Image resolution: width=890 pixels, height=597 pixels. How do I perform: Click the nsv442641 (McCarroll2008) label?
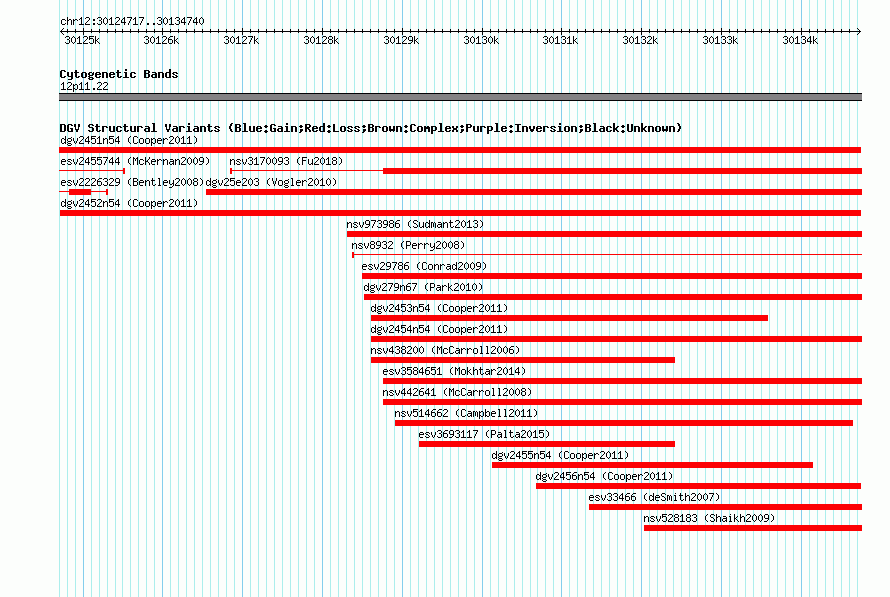click(x=457, y=392)
